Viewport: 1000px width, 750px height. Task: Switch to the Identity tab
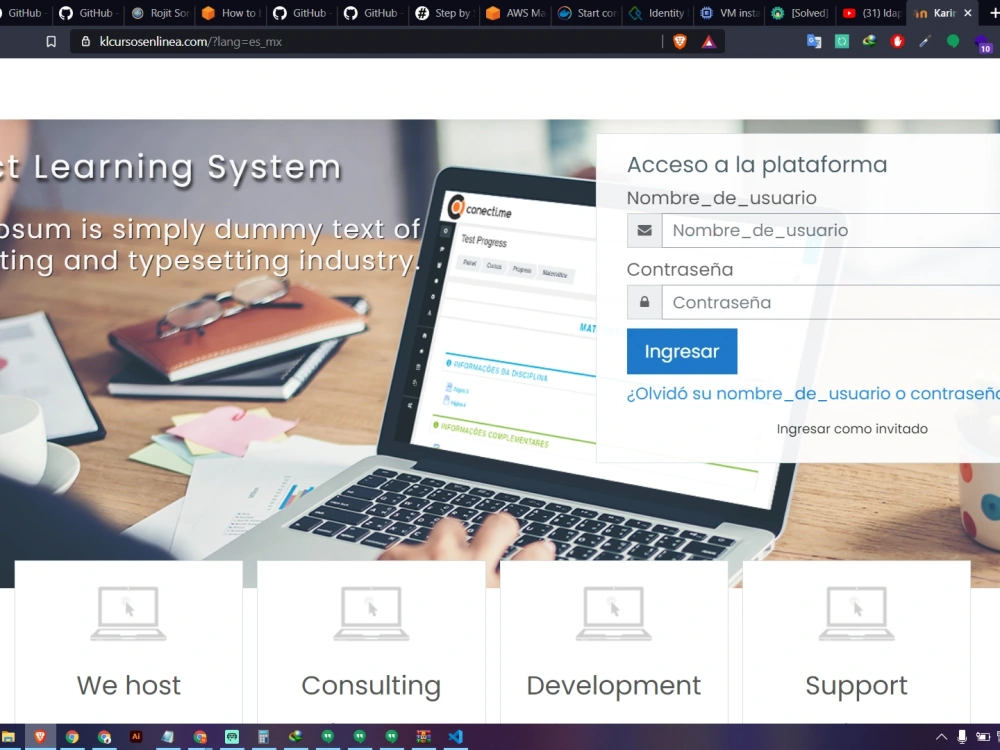click(x=659, y=13)
